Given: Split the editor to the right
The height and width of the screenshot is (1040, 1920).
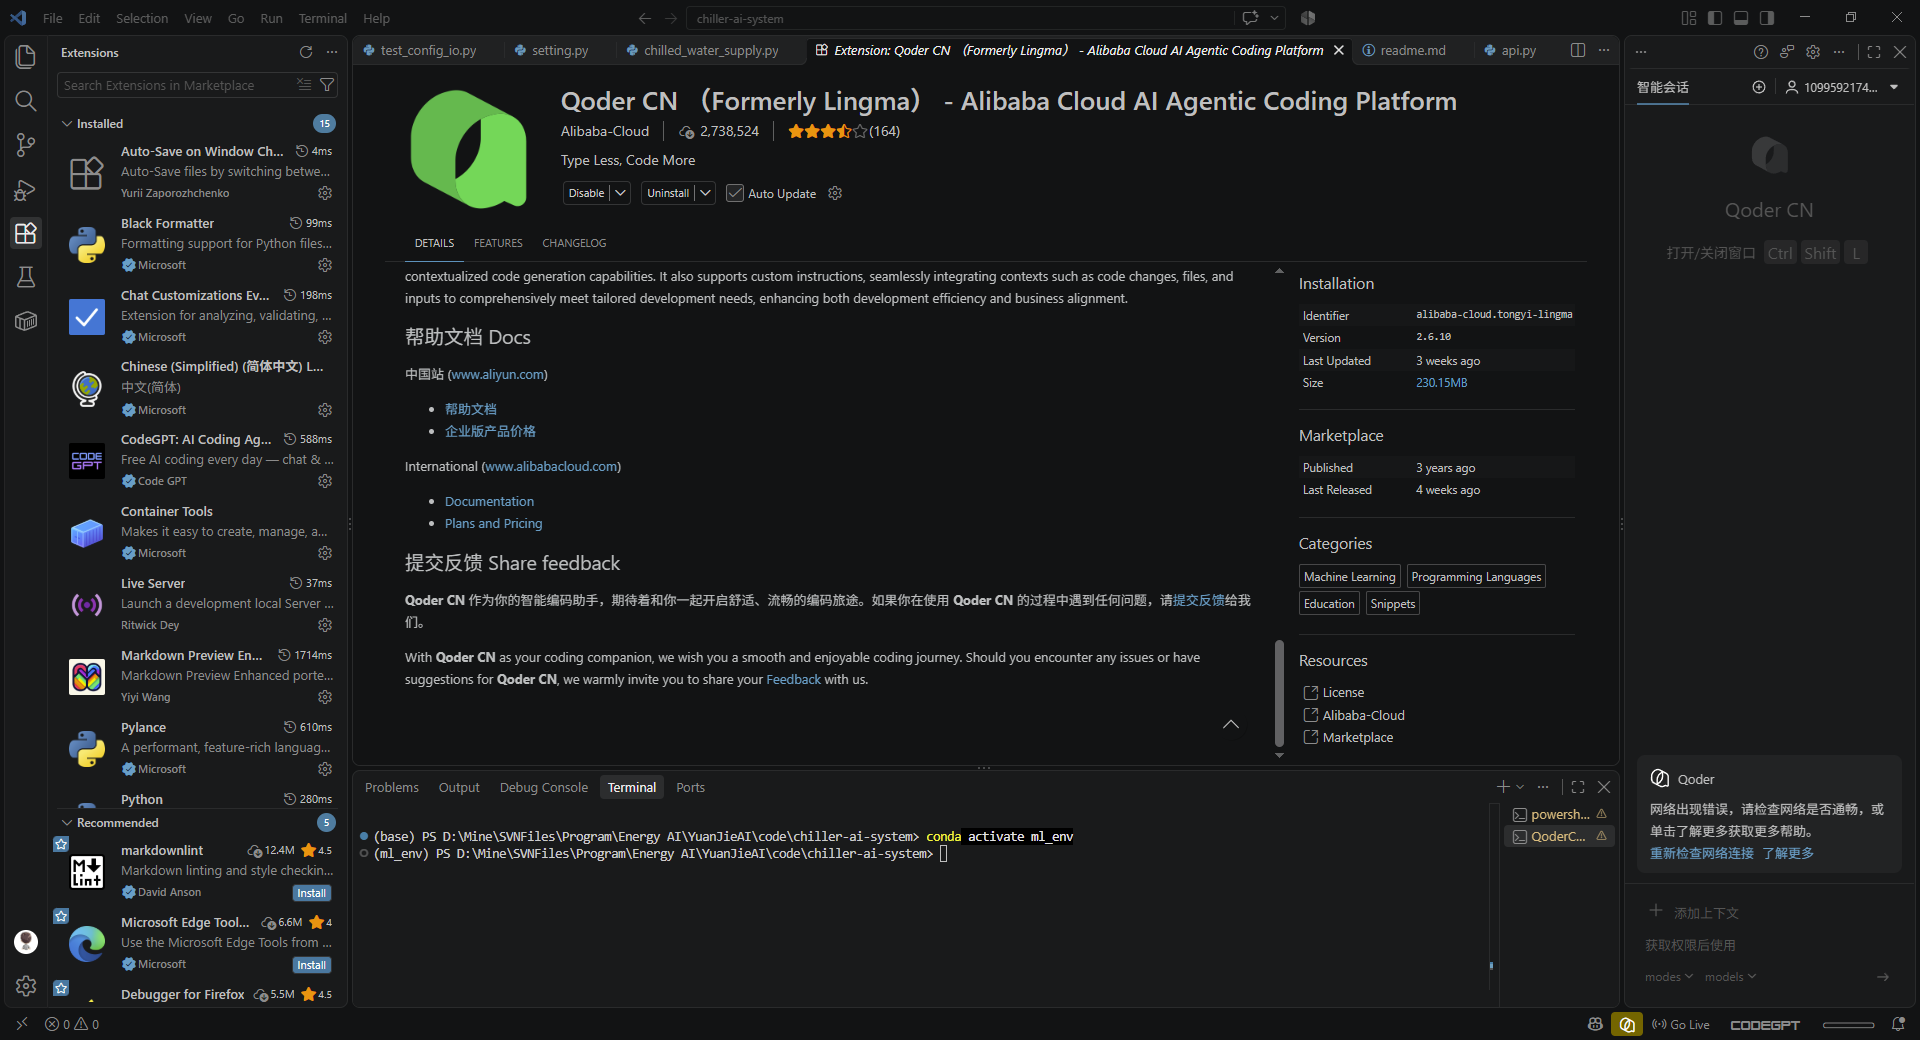Looking at the screenshot, I should click(x=1578, y=50).
